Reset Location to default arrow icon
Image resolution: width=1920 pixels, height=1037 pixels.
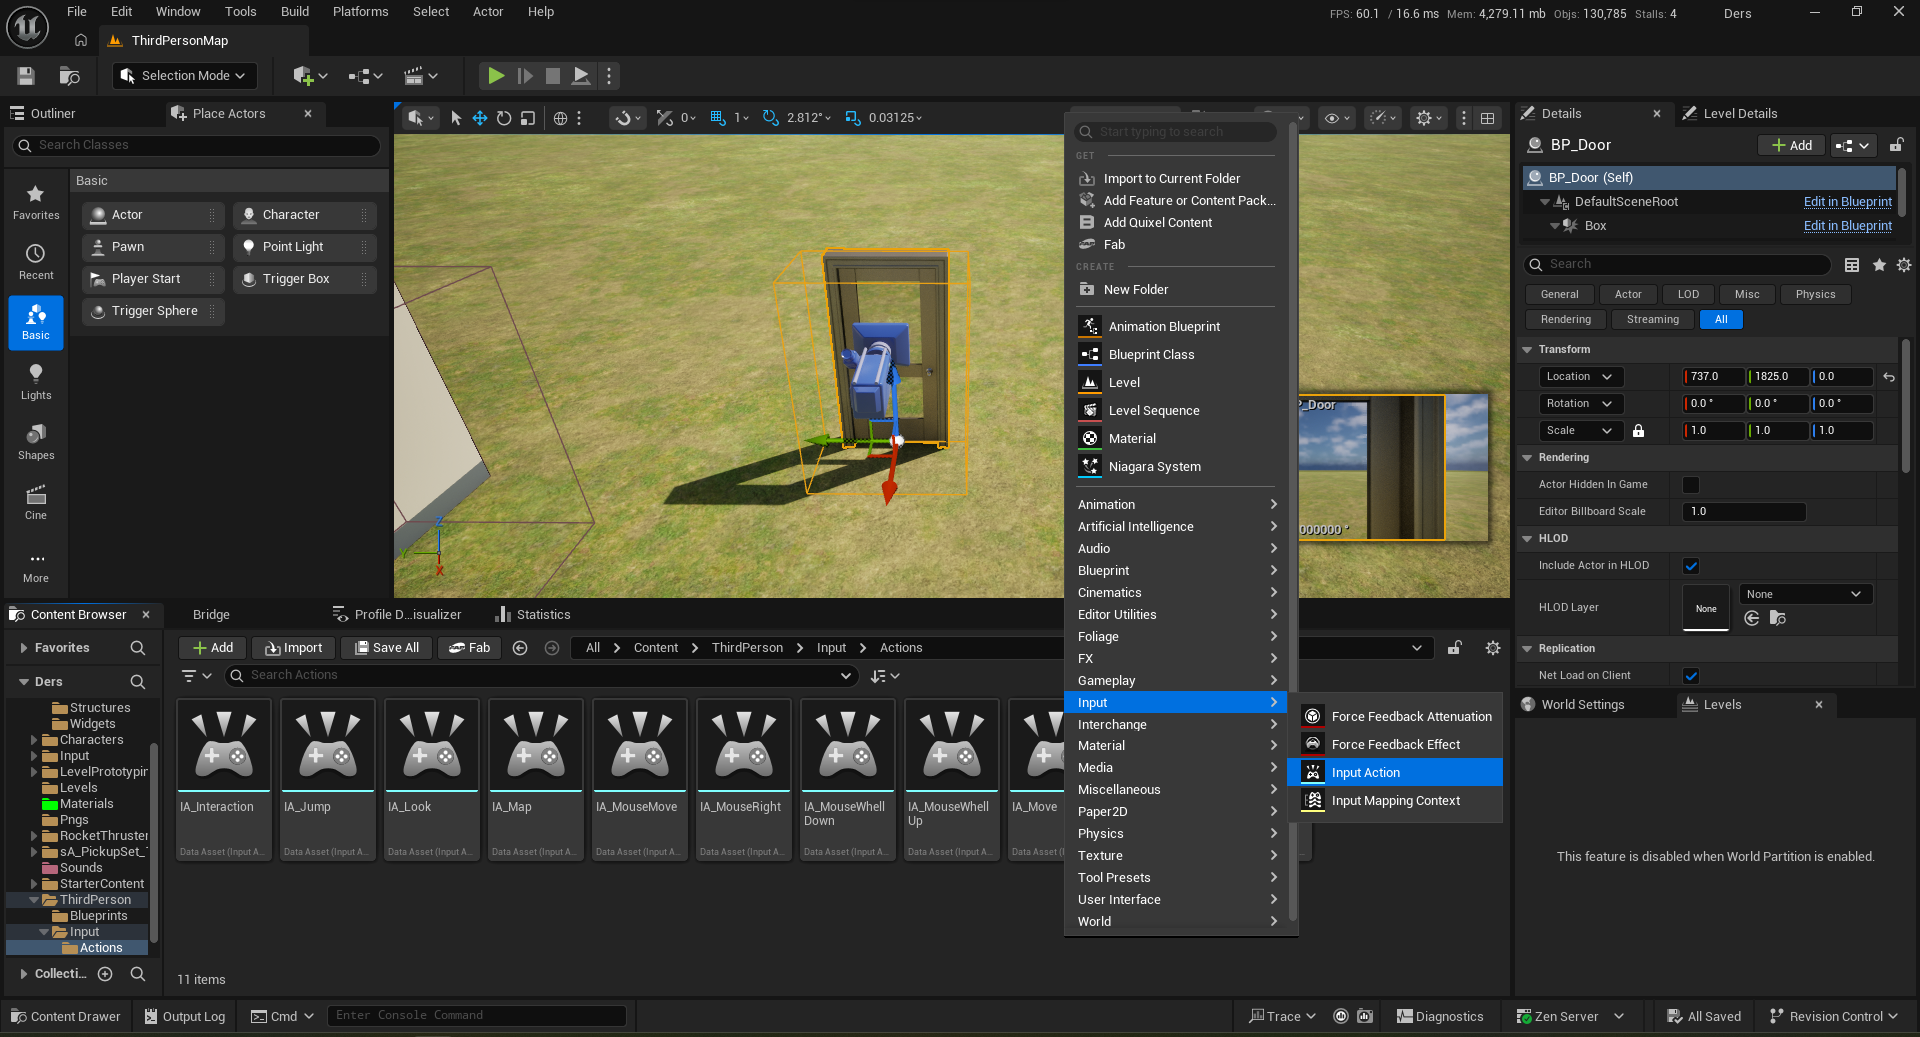click(1888, 377)
